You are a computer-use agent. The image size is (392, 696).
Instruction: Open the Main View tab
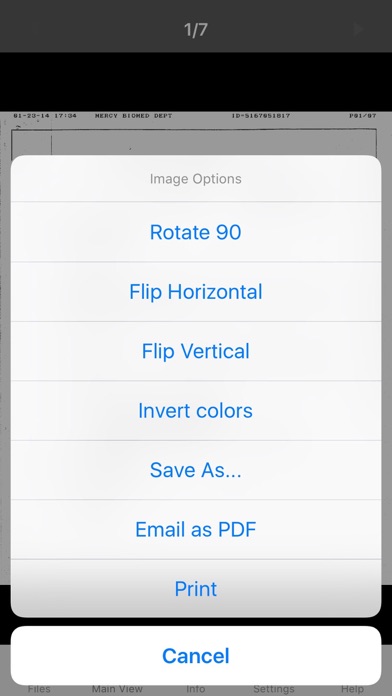click(x=117, y=689)
